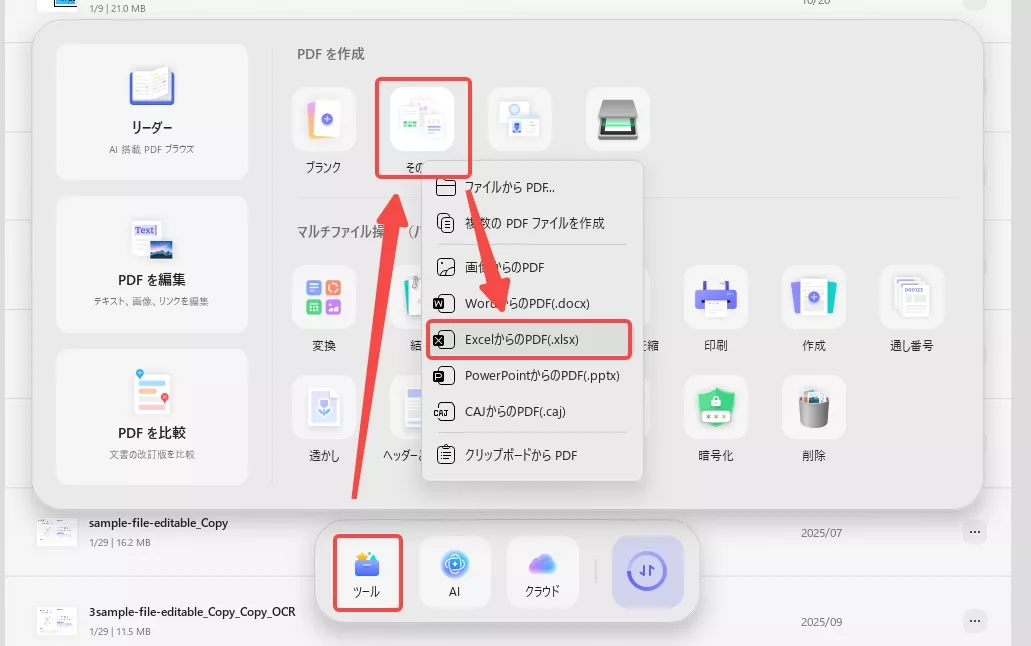Choose WordからのPDF(.docx) entry
The height and width of the screenshot is (646, 1031).
click(531, 303)
